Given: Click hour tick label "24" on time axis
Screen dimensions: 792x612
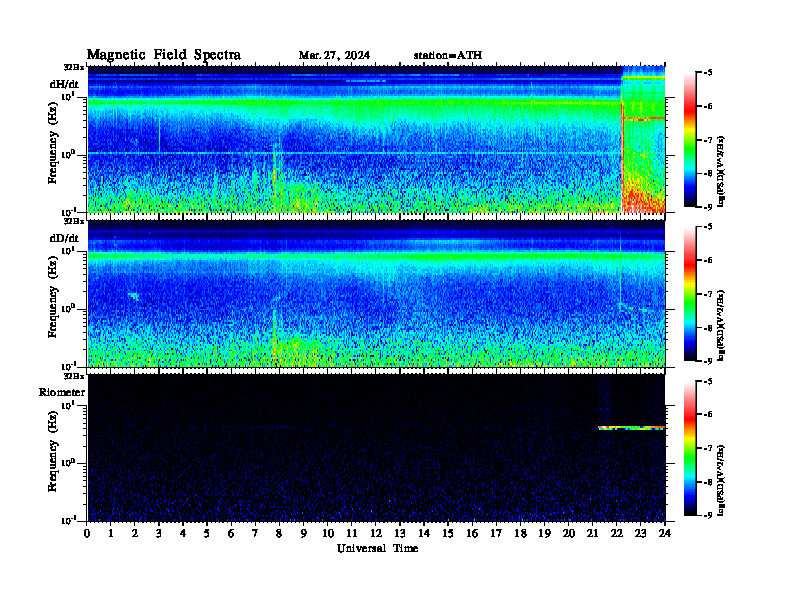Looking at the screenshot, I should click(x=665, y=533).
